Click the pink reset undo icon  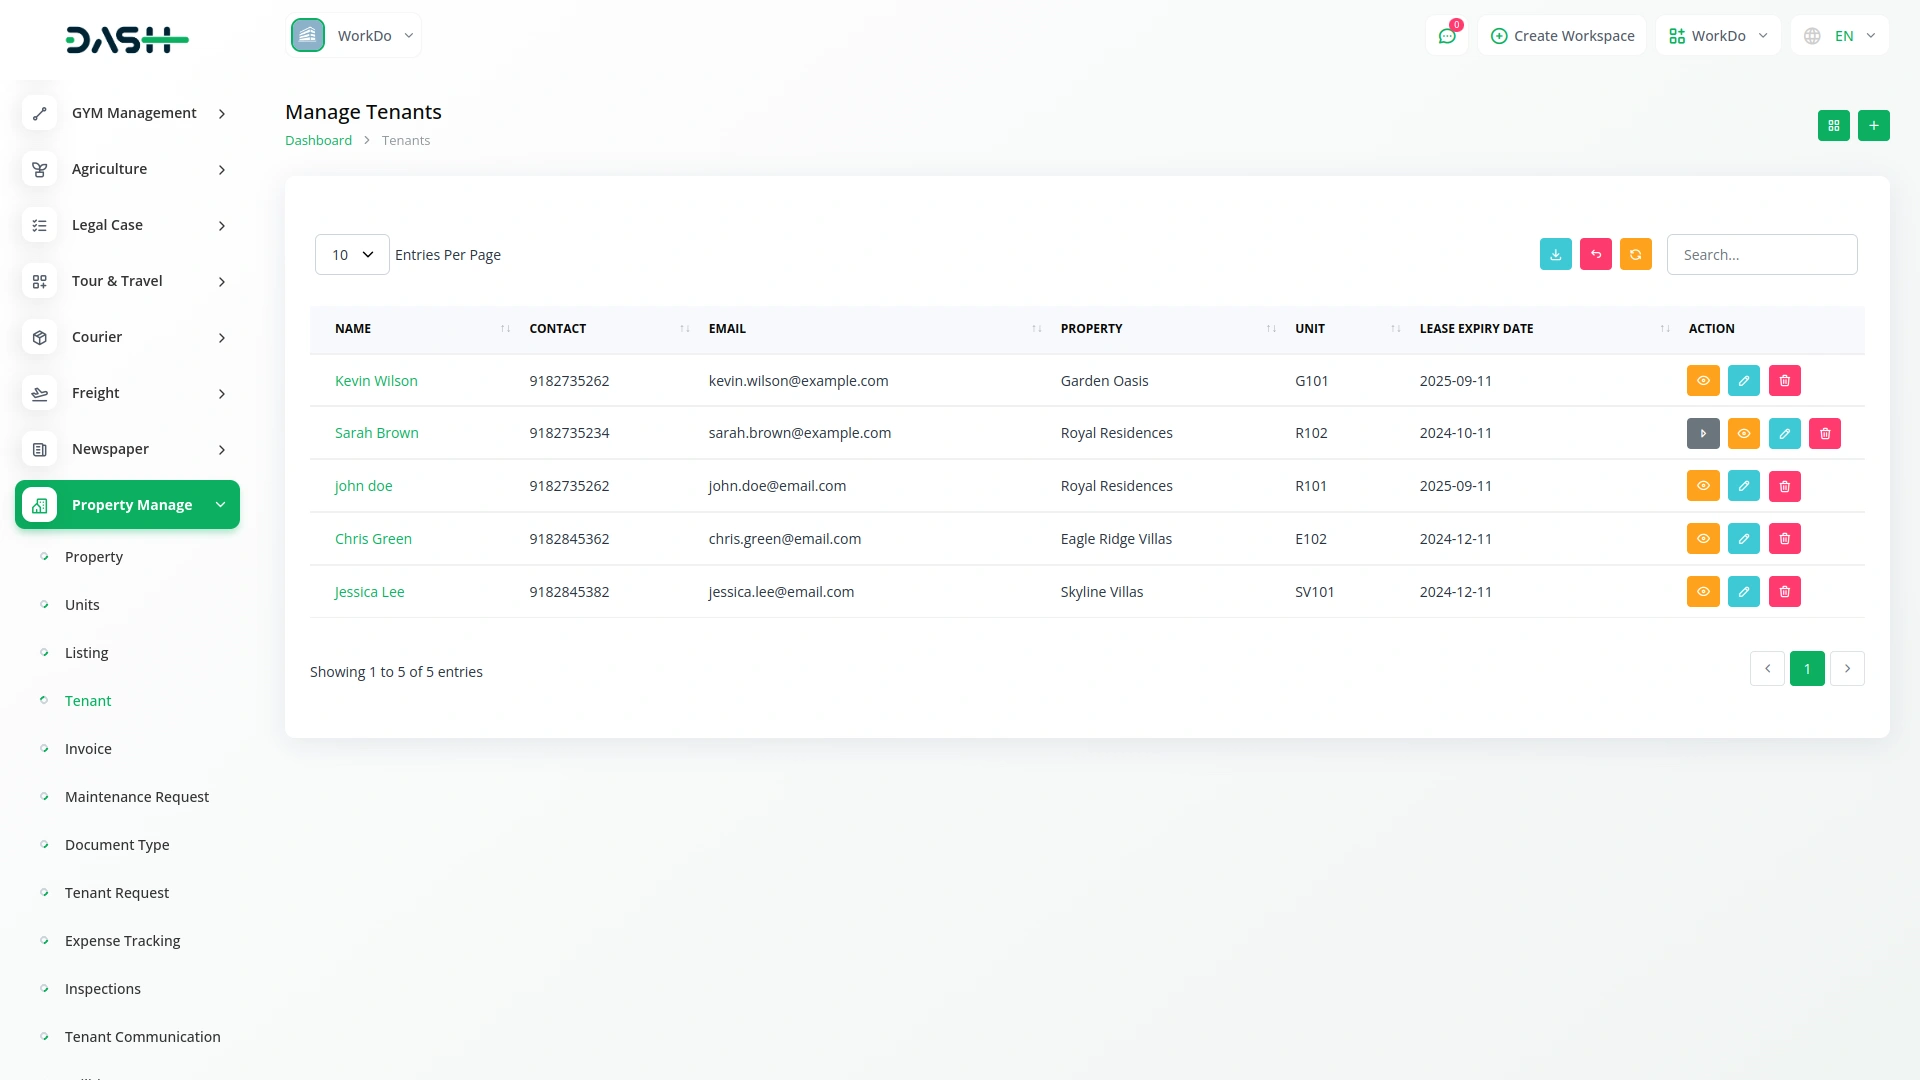[x=1595, y=255]
